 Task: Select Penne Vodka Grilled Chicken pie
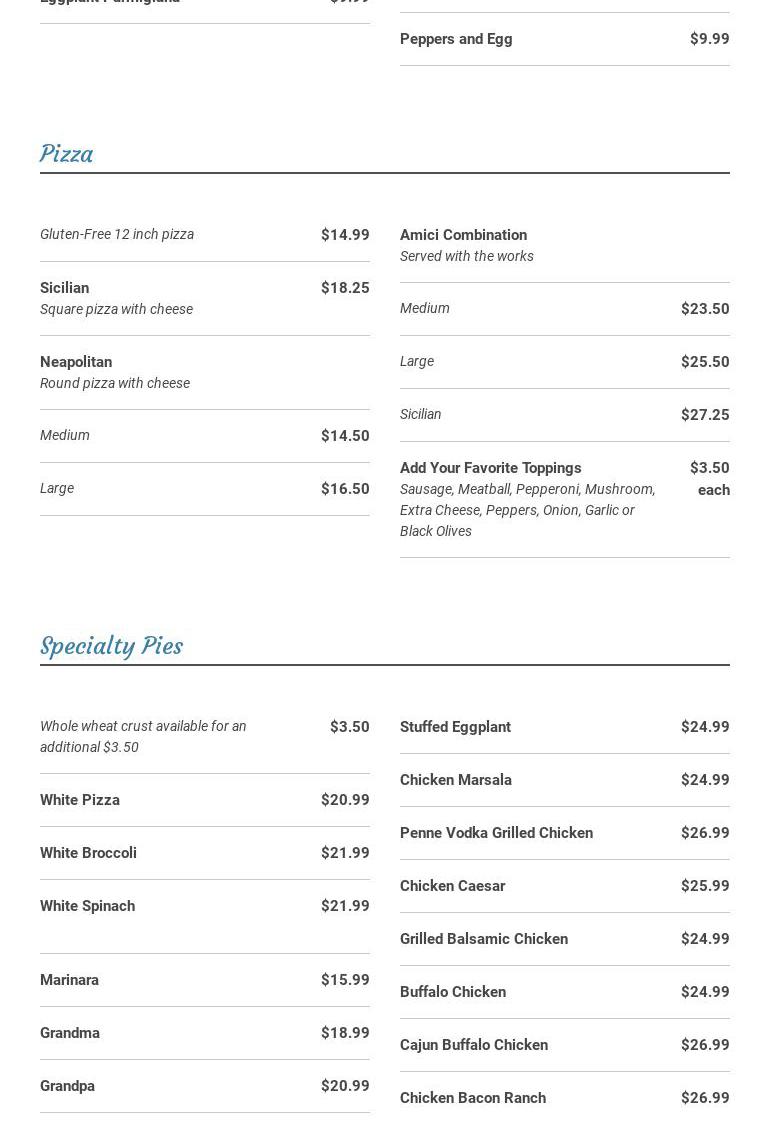[x=496, y=833]
